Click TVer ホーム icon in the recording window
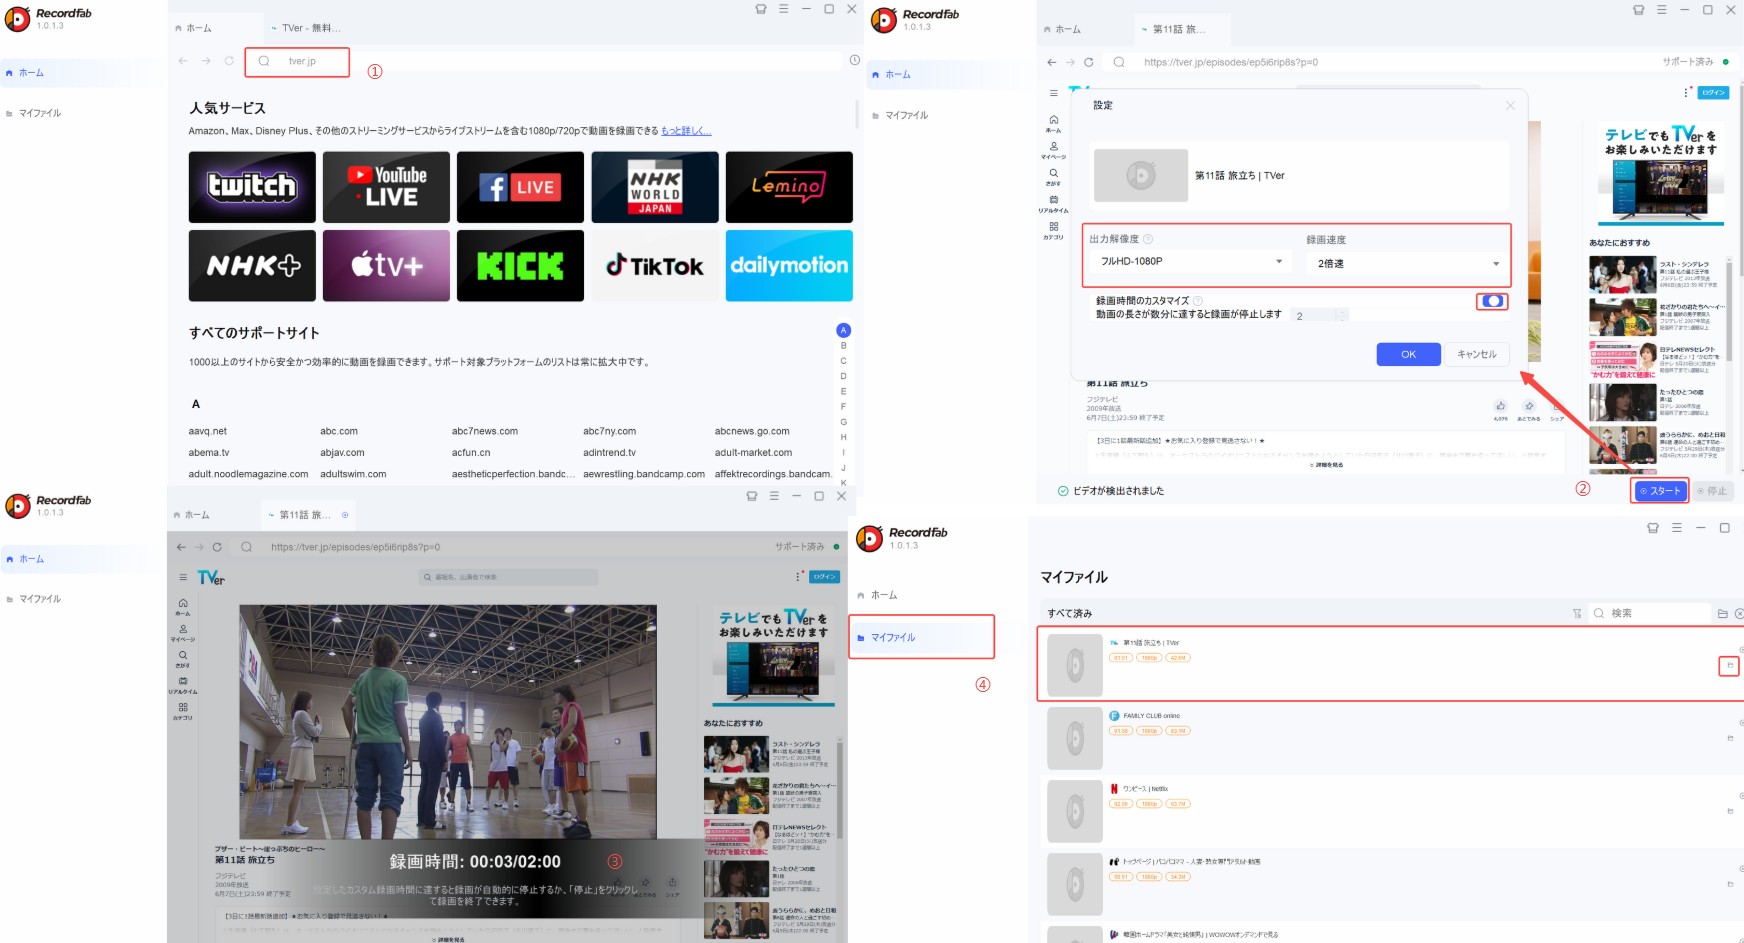The height and width of the screenshot is (943, 1744). point(183,606)
